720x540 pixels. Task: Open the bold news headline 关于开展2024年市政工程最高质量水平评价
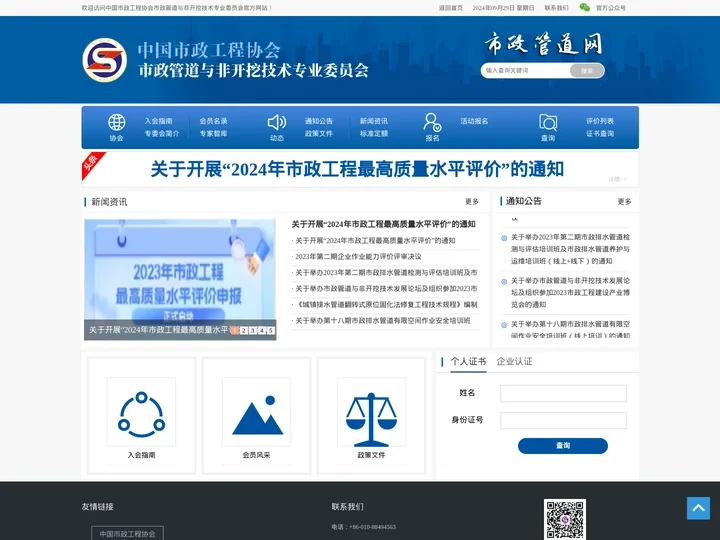[x=384, y=224]
